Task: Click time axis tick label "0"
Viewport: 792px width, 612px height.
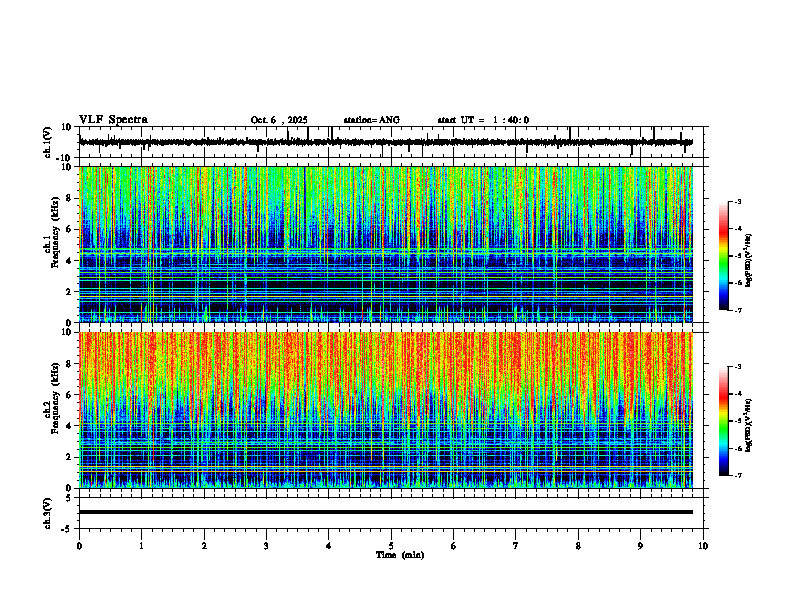Action: tap(79, 546)
